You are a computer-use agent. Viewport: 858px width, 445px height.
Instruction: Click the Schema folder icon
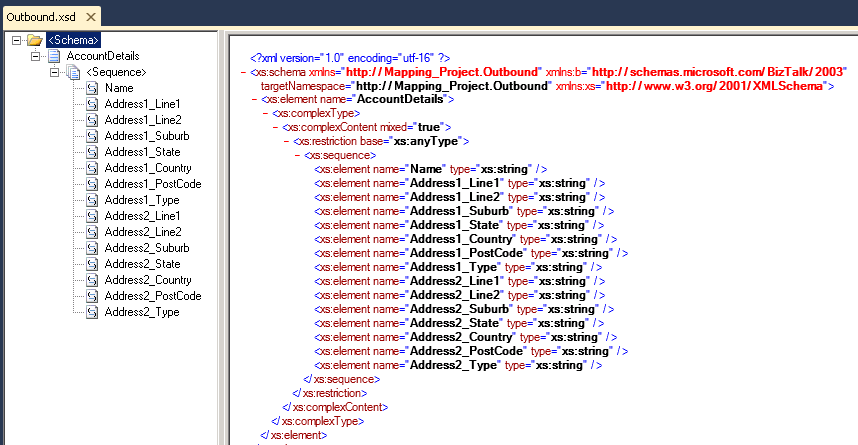pyautogui.click(x=34, y=40)
